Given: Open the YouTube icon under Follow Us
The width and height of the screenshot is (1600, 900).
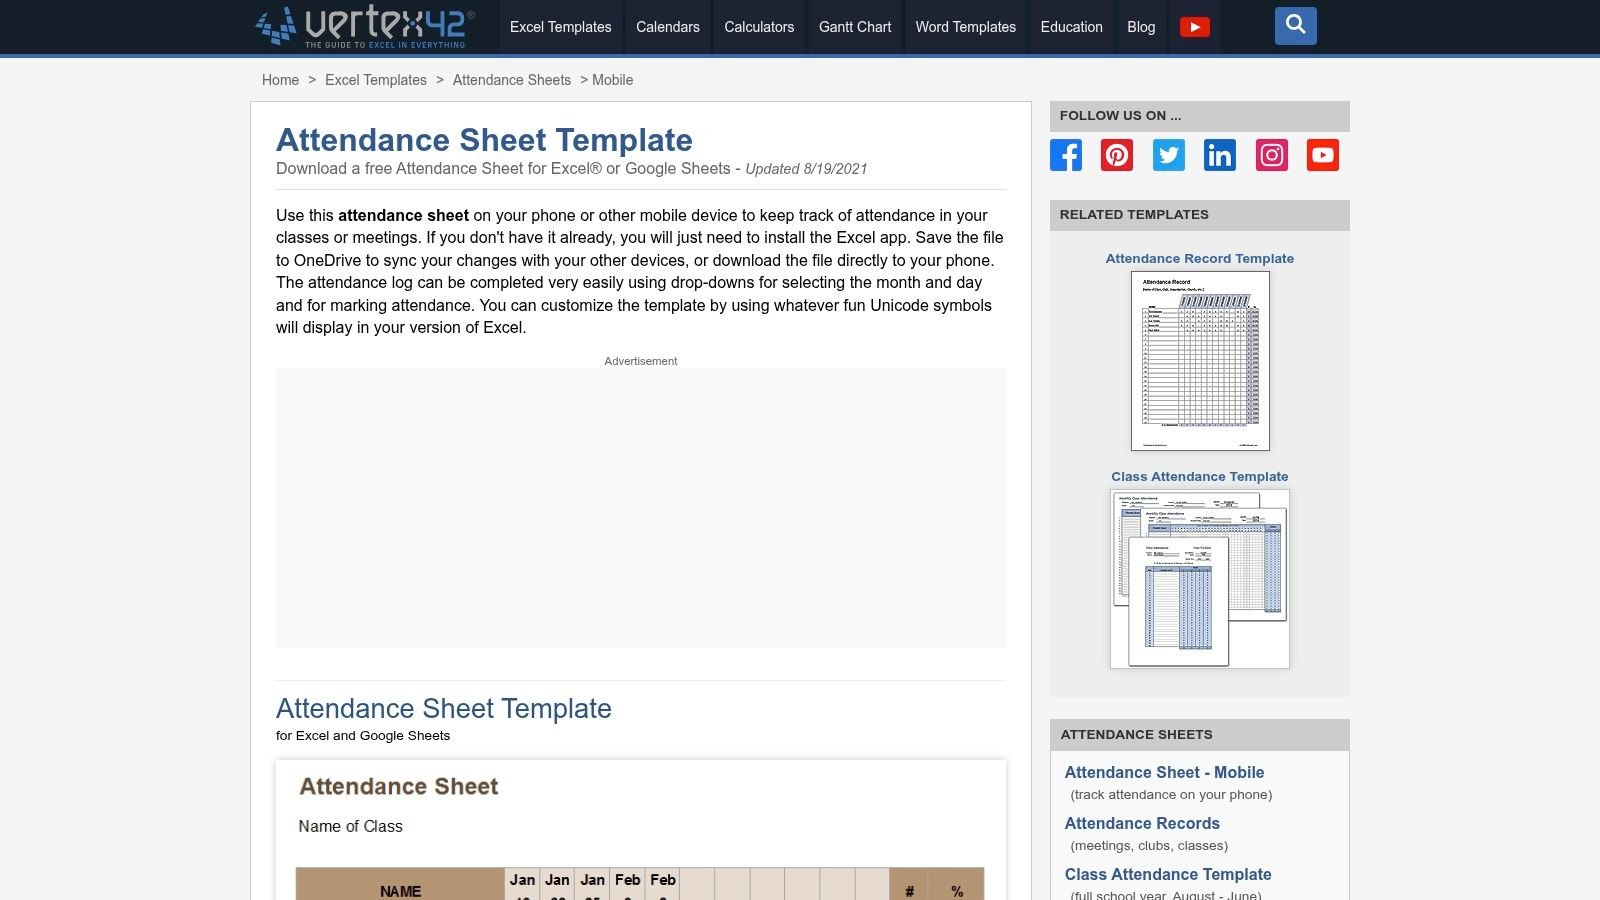Looking at the screenshot, I should coord(1322,155).
